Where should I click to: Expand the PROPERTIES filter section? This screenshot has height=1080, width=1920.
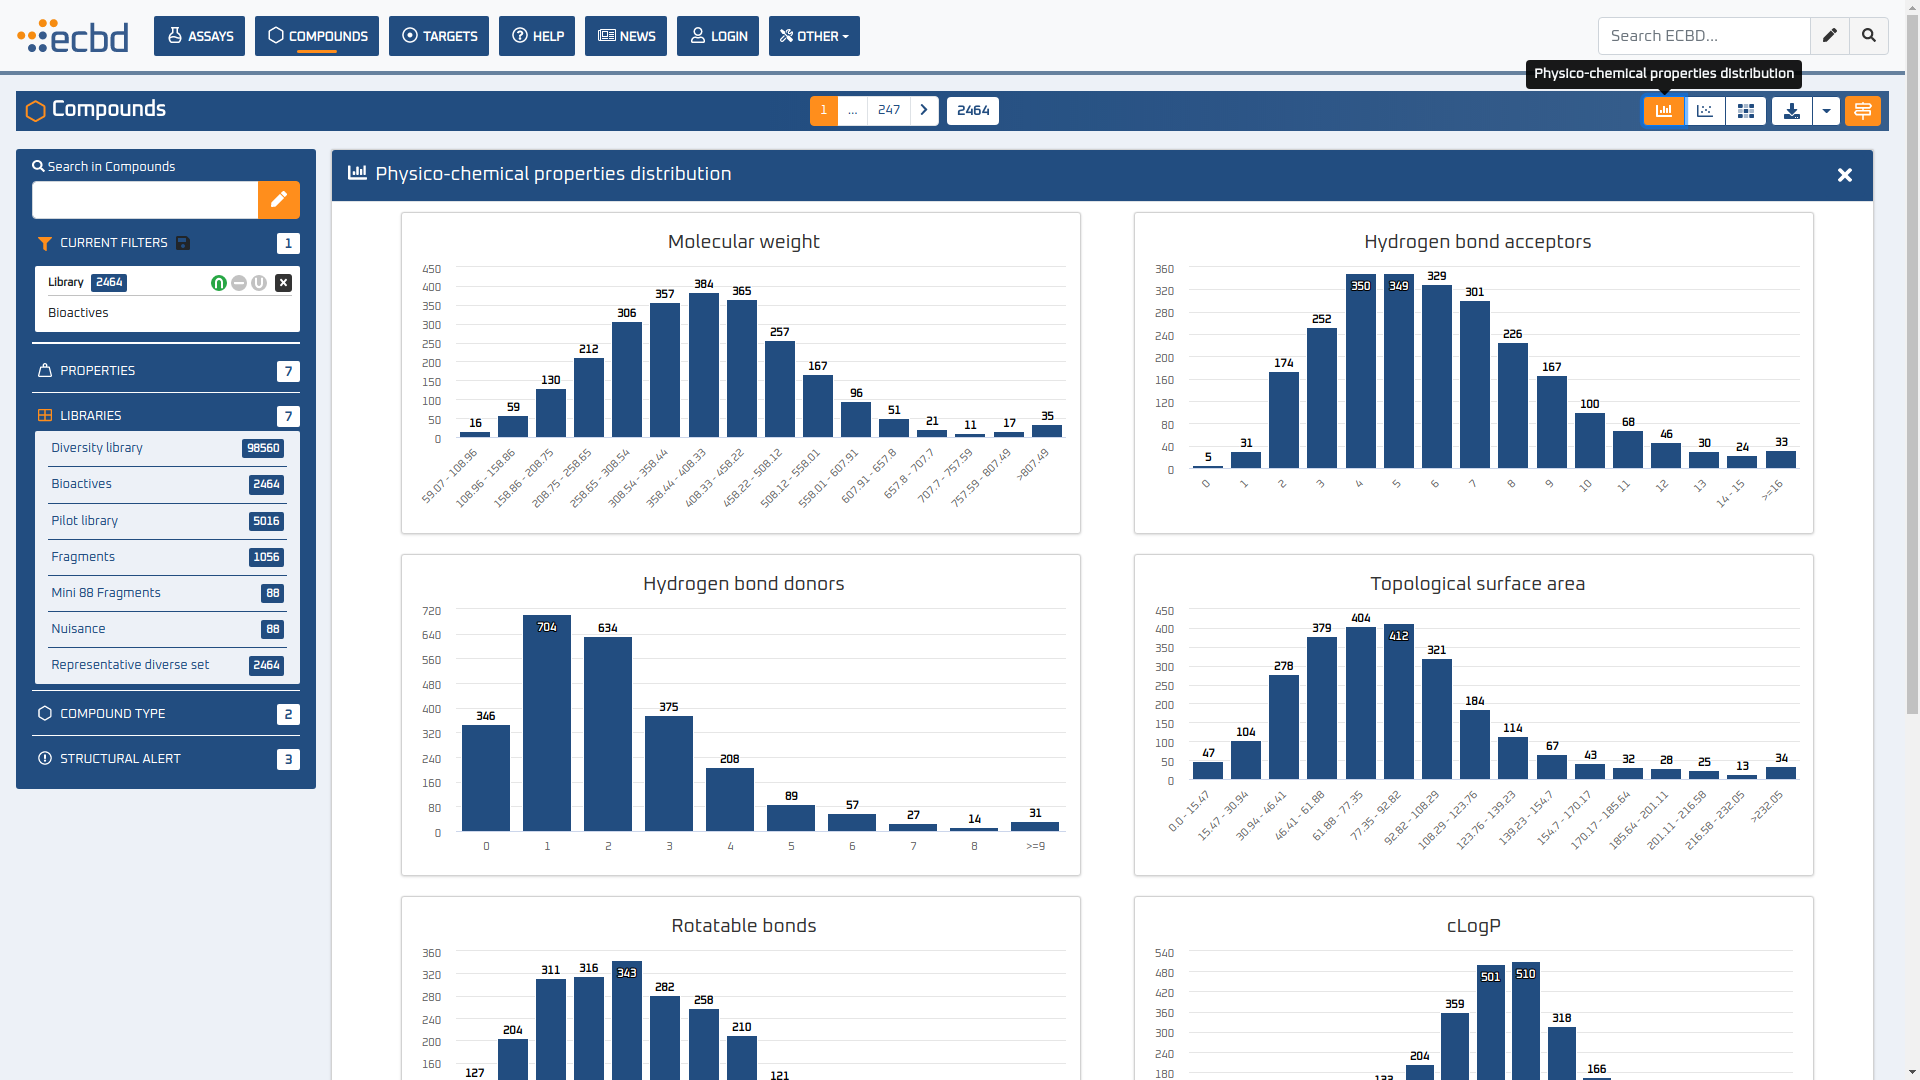tap(97, 371)
